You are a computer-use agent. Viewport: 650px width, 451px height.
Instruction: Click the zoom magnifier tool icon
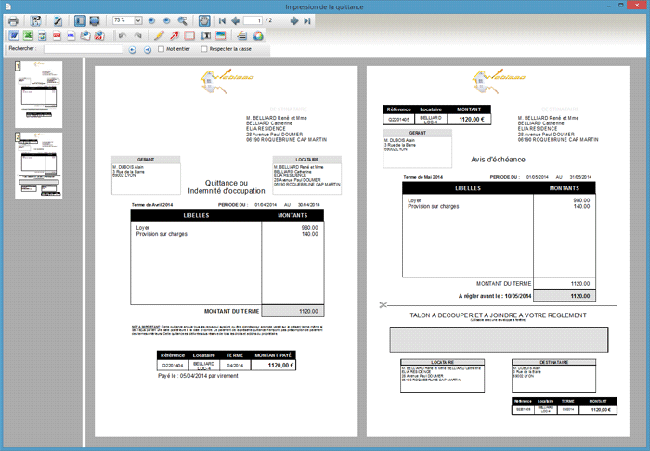tap(181, 20)
